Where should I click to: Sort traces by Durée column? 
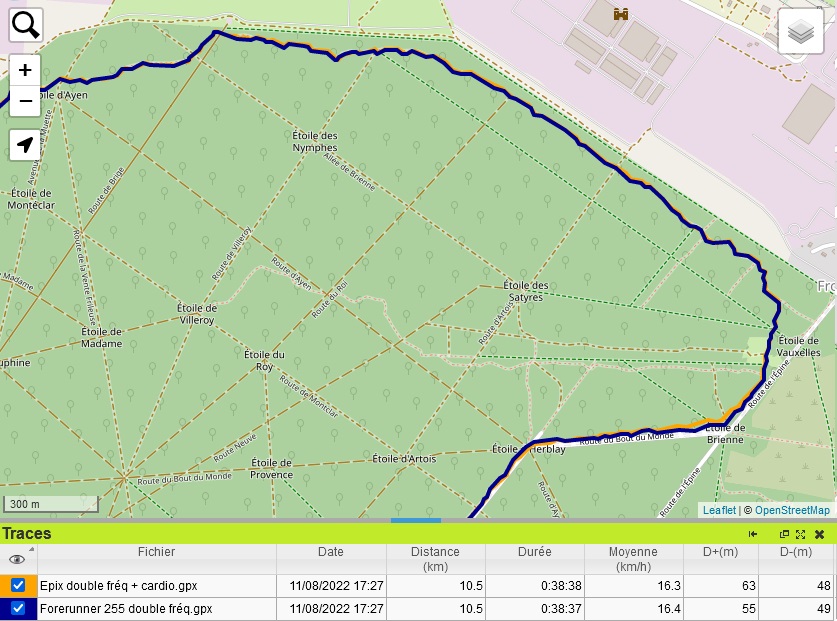534,552
